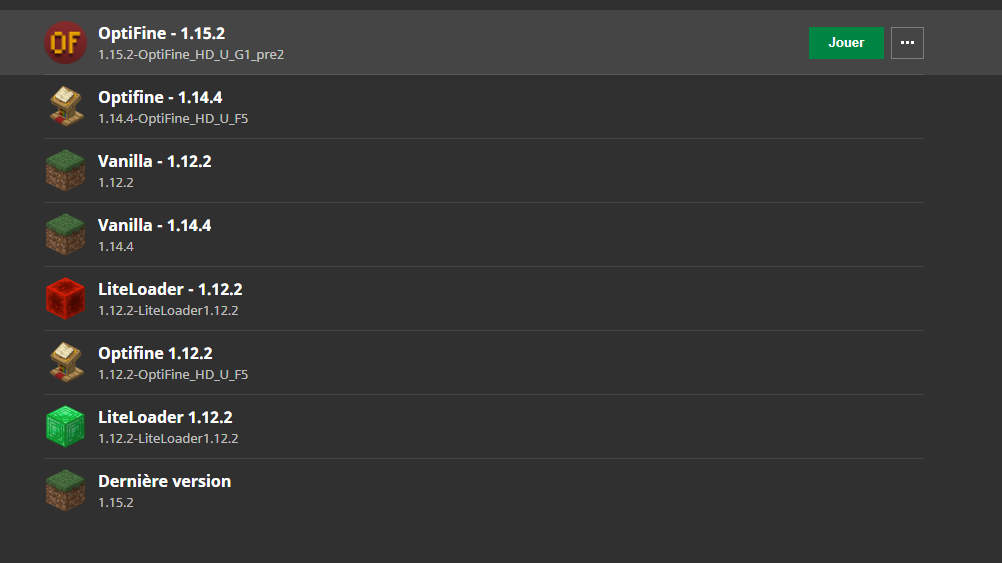This screenshot has width=1002, height=563.
Task: Launch the game with the Jouer button
Action: [846, 43]
